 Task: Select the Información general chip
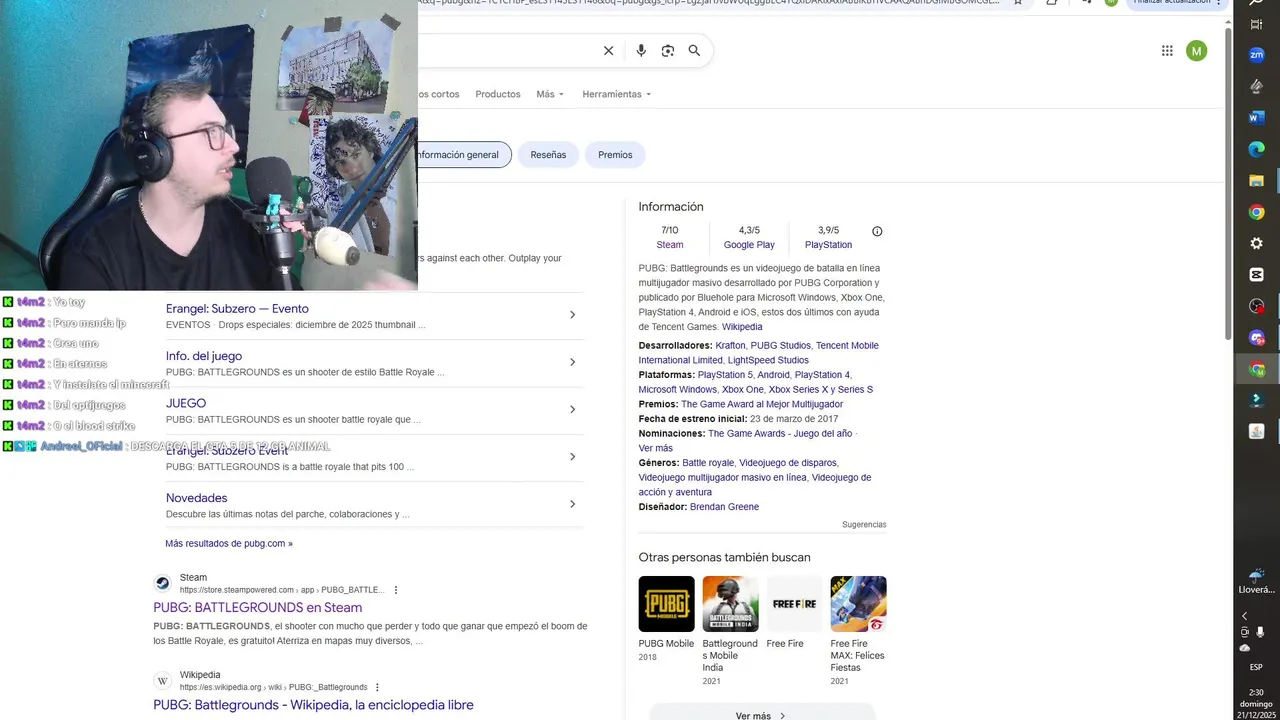(x=462, y=155)
